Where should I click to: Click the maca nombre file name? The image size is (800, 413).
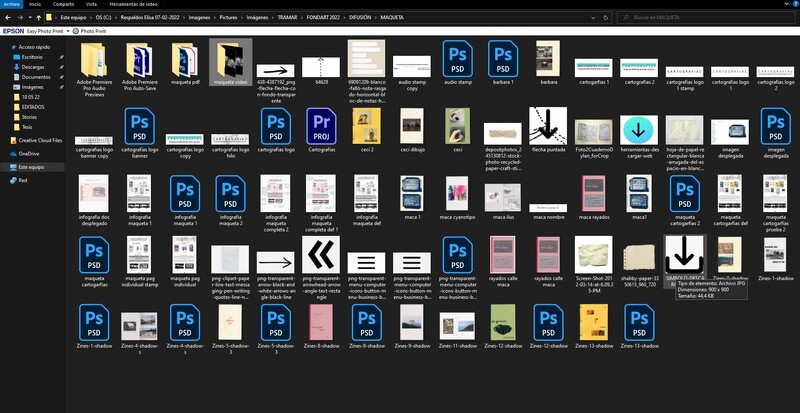[x=548, y=217]
